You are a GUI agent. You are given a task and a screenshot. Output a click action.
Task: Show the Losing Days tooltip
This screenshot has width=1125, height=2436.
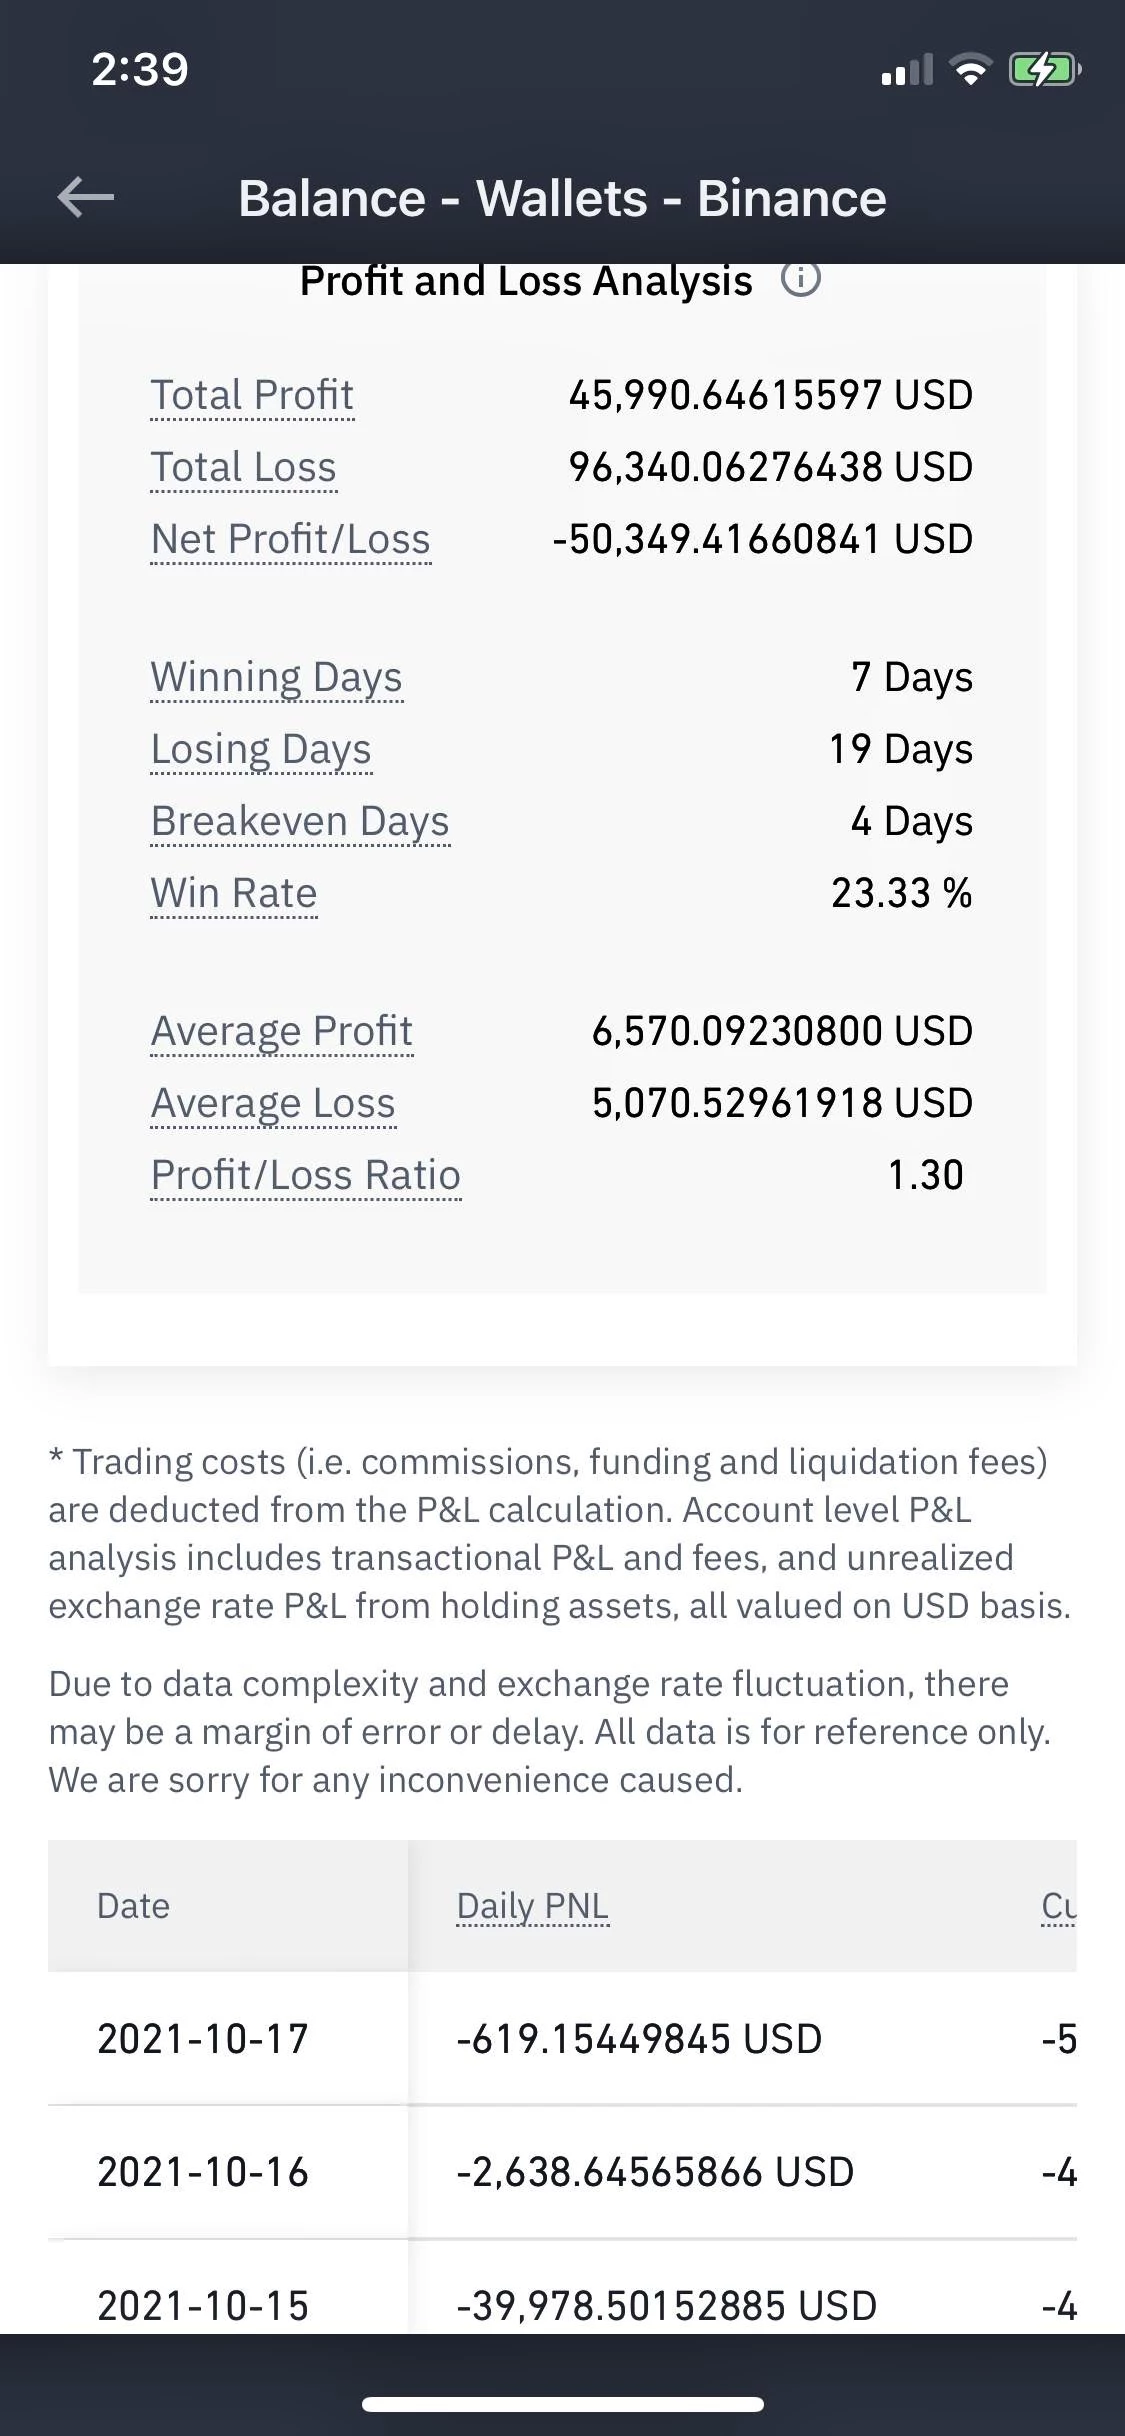tap(260, 749)
